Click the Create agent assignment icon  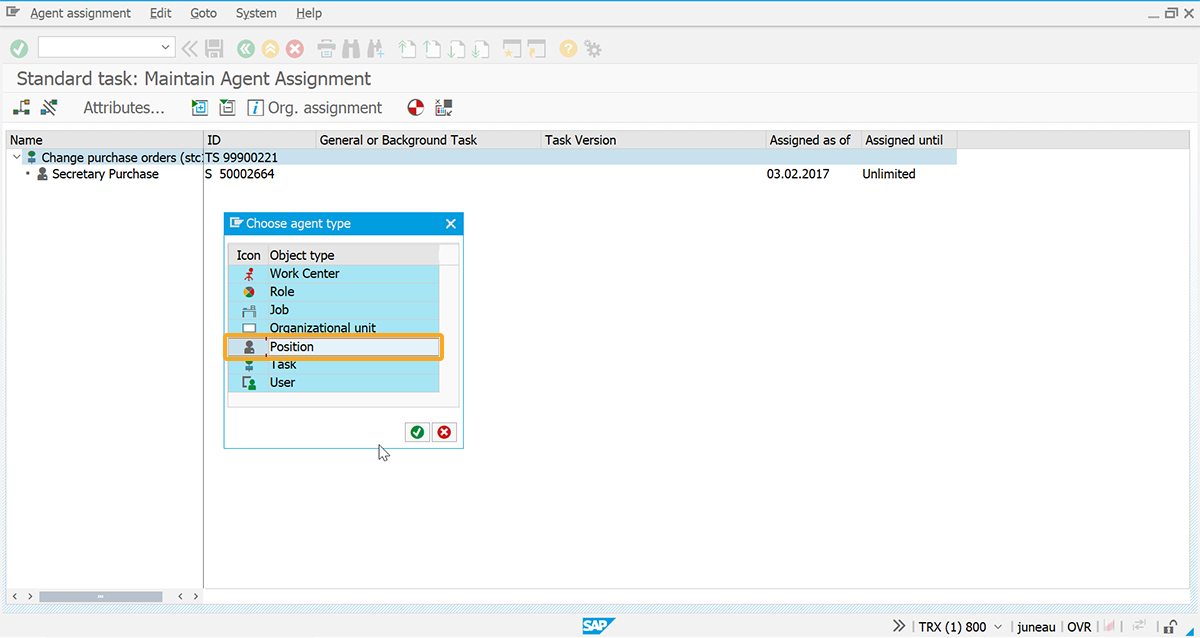[x=22, y=108]
